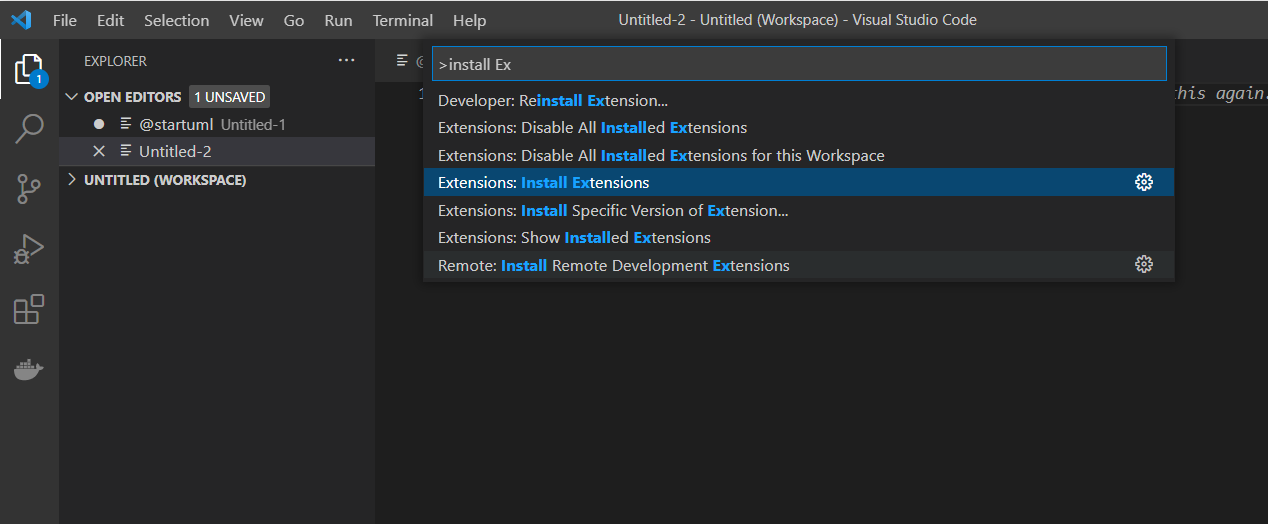This screenshot has width=1268, height=524.
Task: Configure keybinding gear for Install Extensions
Action: pos(1144,183)
